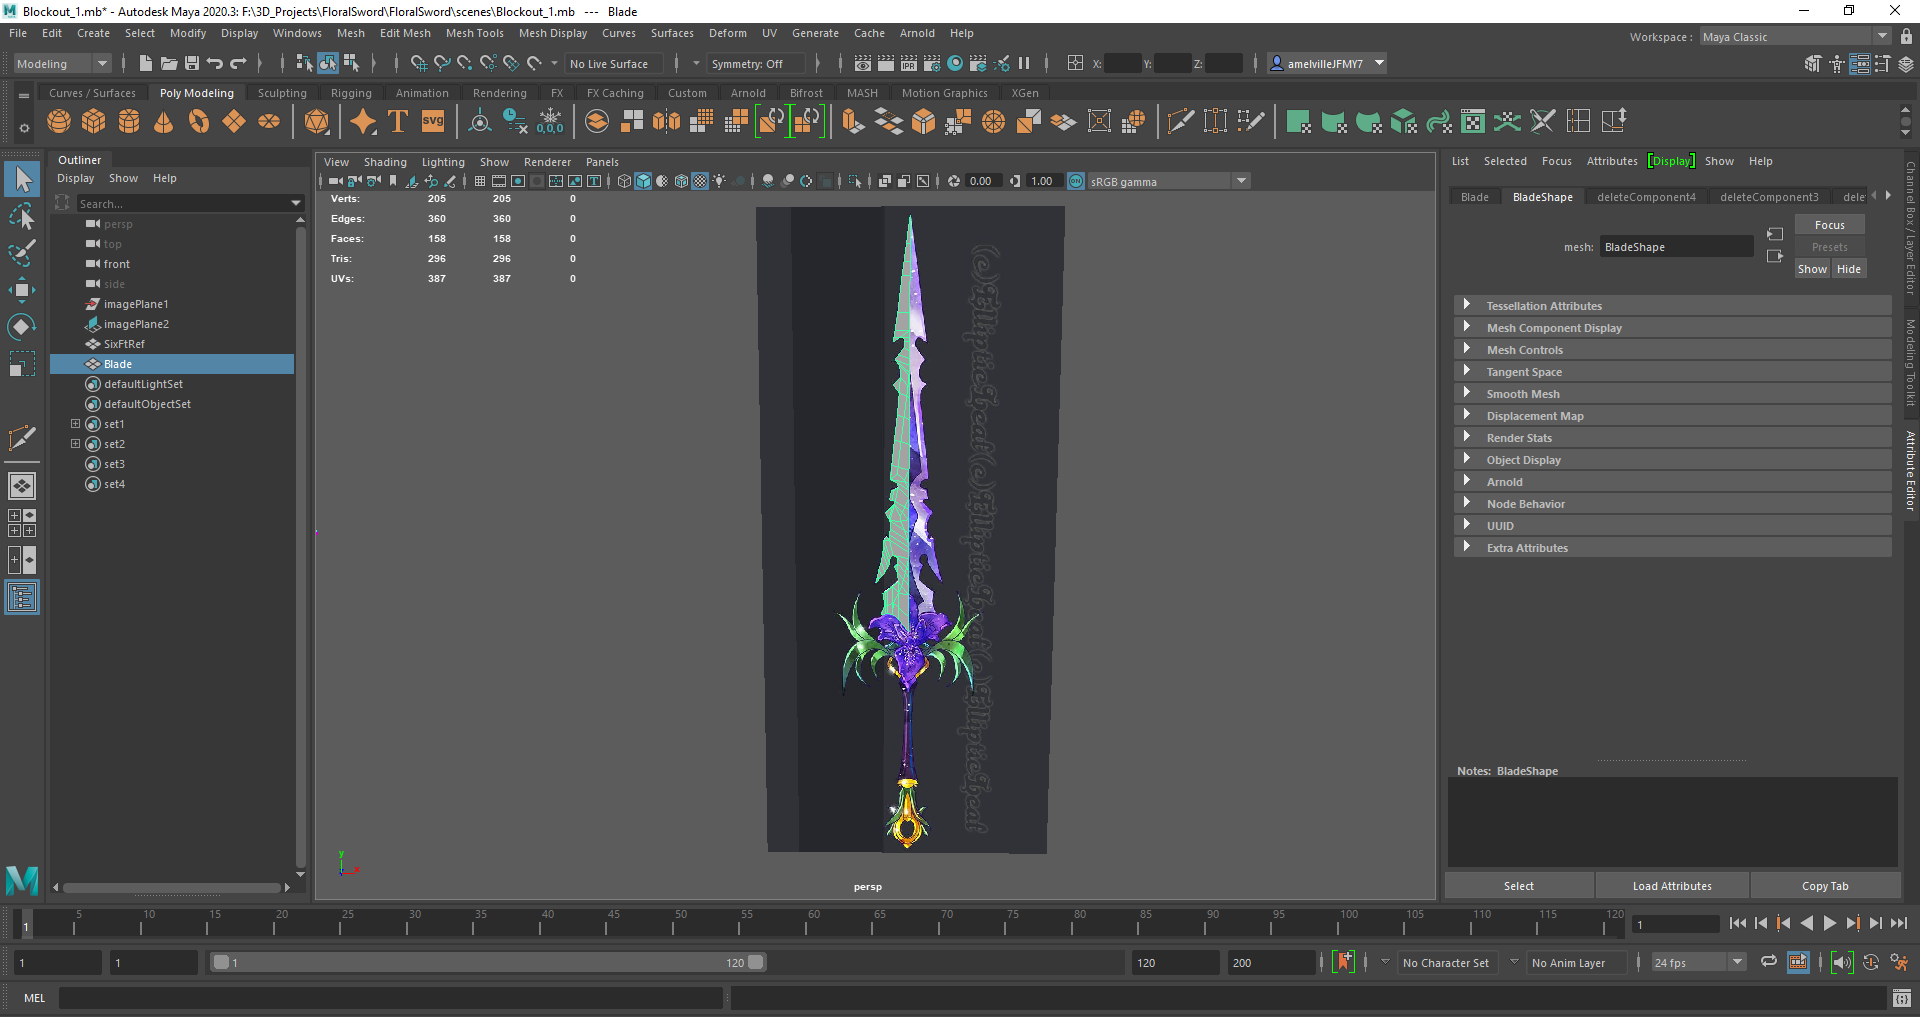This screenshot has height=1017, width=1920.
Task: Toggle wireframe display in viewport toolbar
Action: point(625,181)
